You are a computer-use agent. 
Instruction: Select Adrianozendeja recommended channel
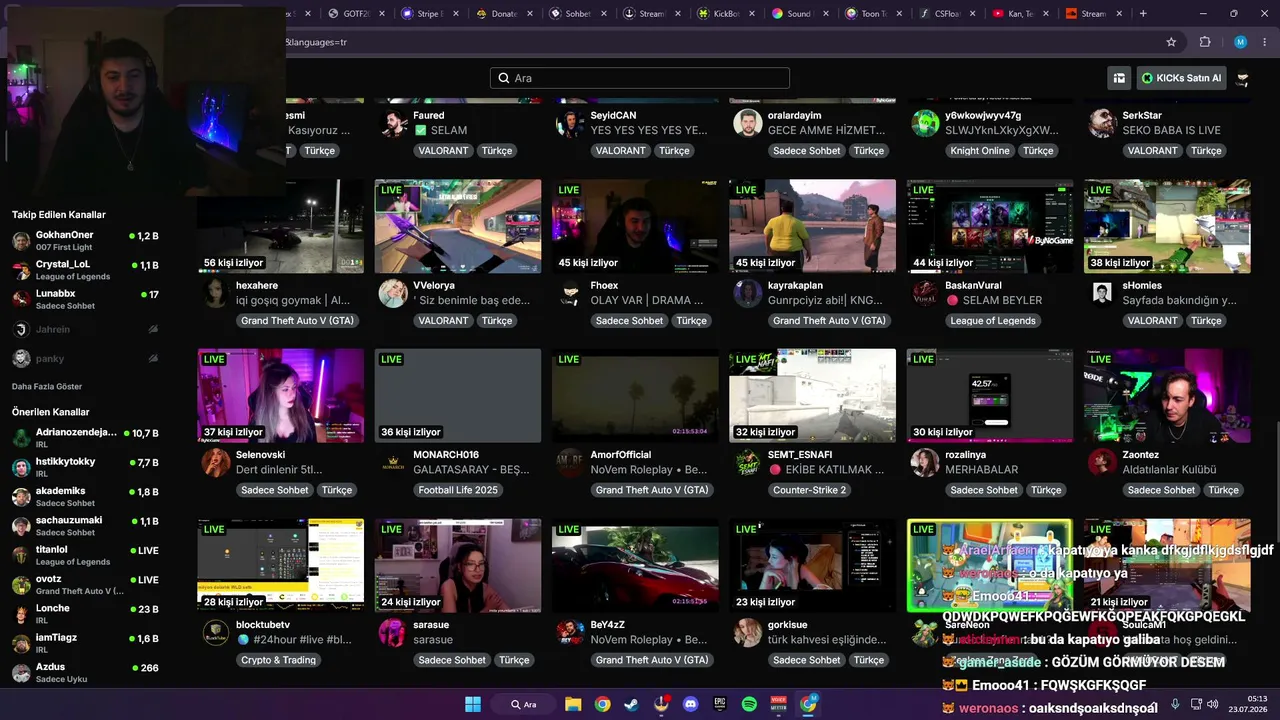[85, 438]
